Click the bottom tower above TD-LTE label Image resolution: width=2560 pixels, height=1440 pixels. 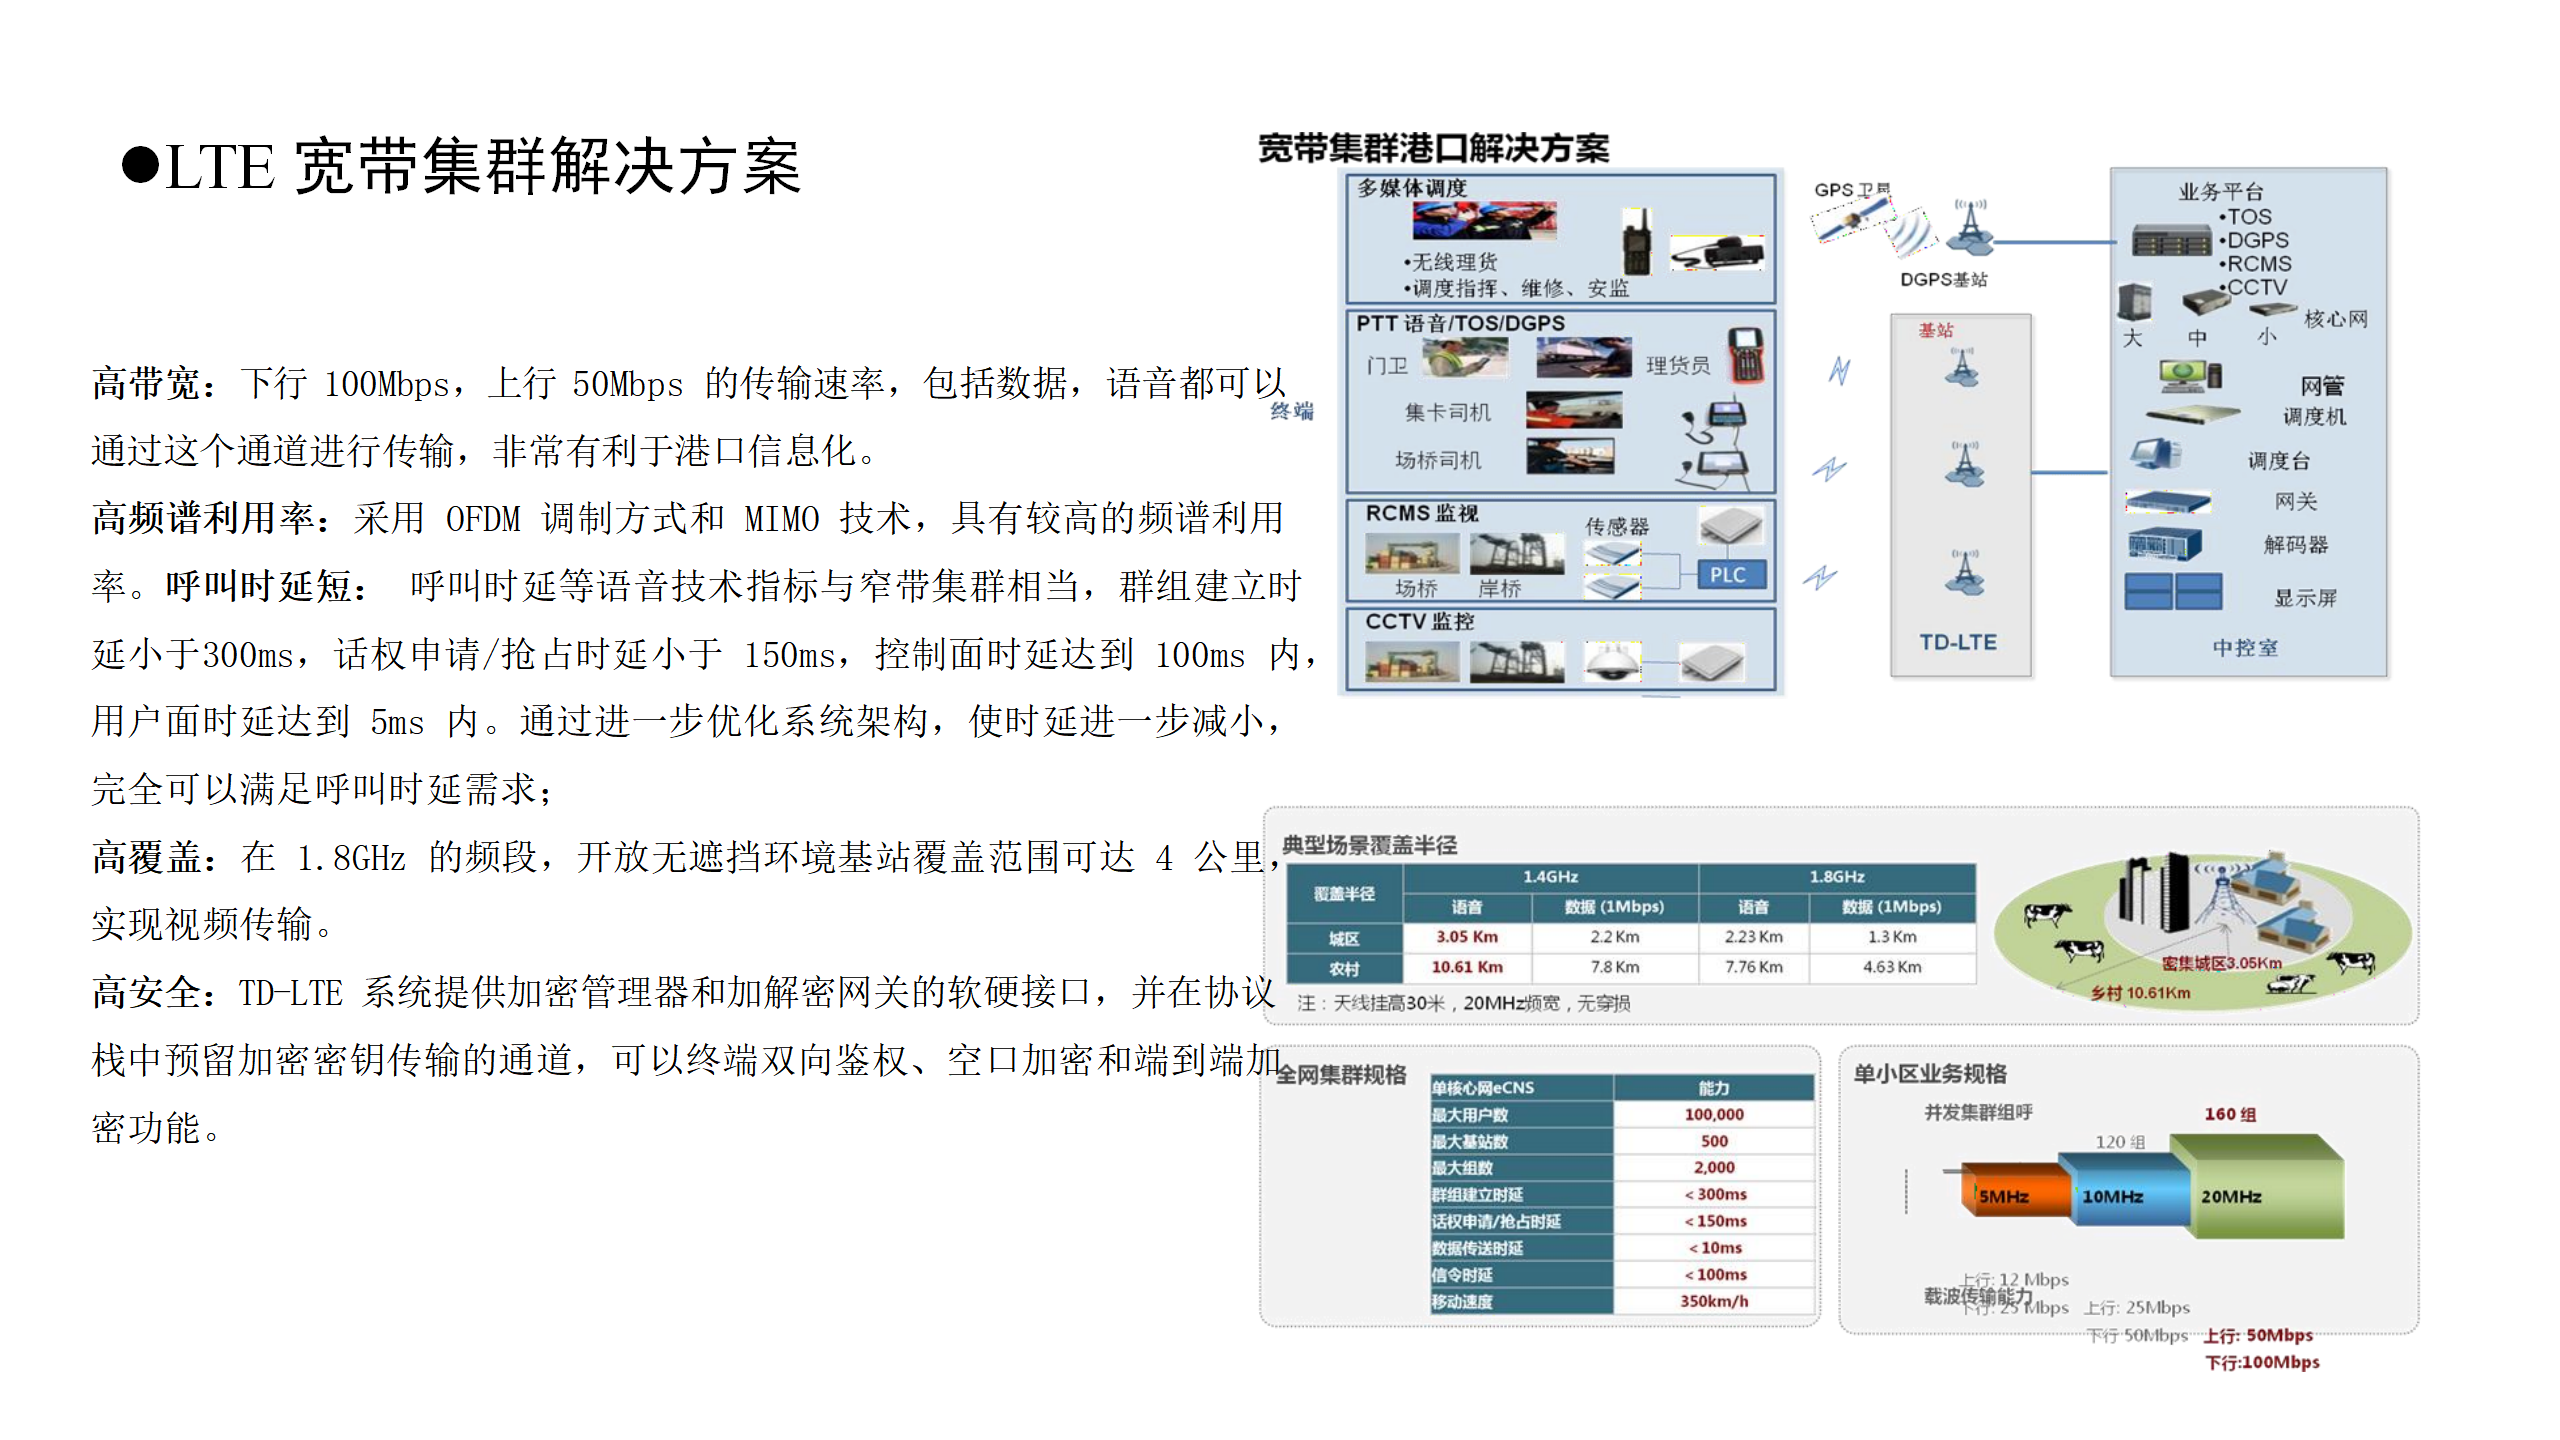1964,573
